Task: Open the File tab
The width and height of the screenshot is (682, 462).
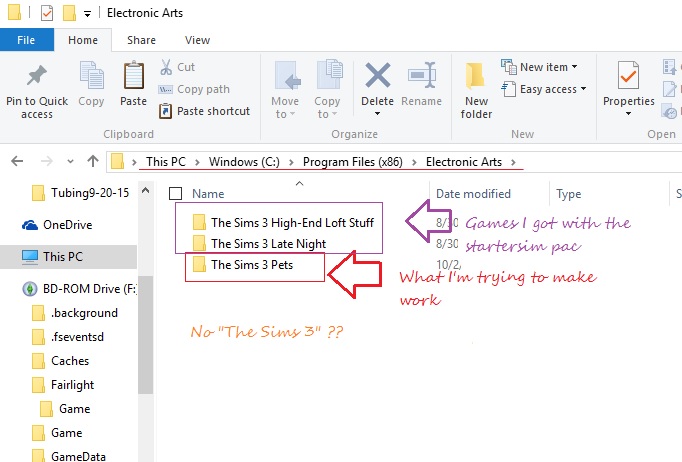Action: [27, 40]
